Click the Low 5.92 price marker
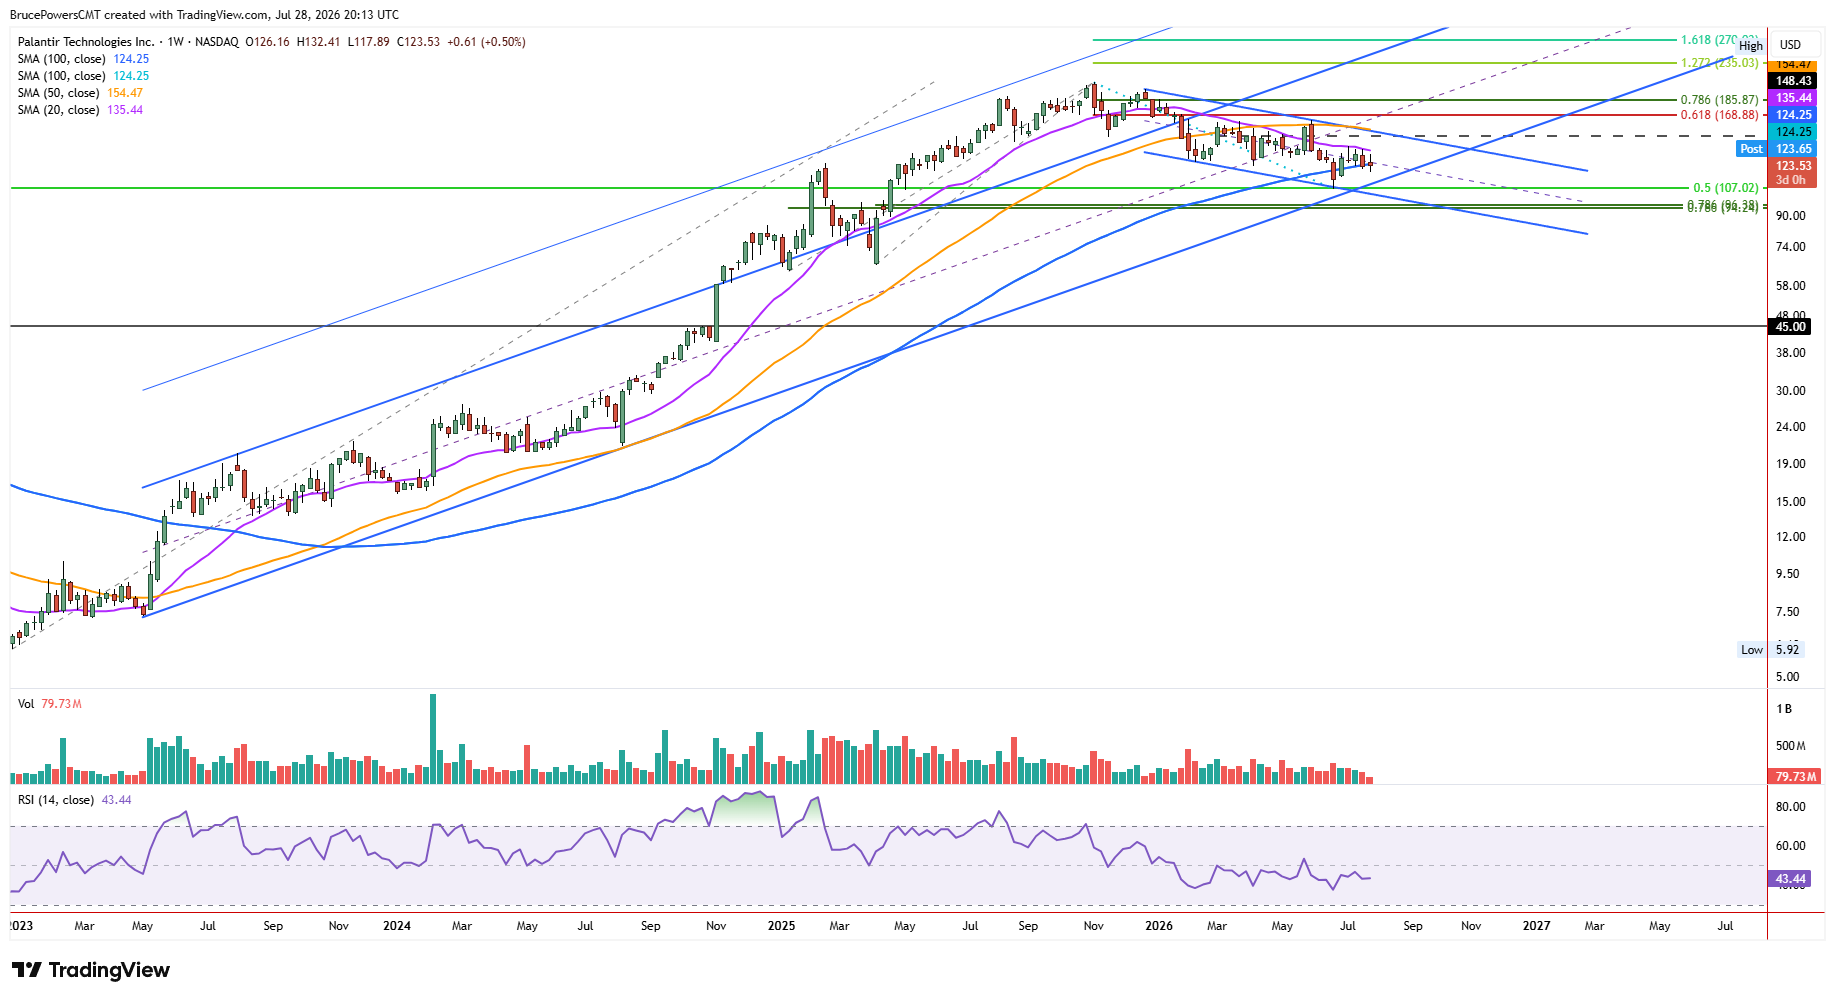Image resolution: width=1835 pixels, height=1000 pixels. tap(1770, 650)
